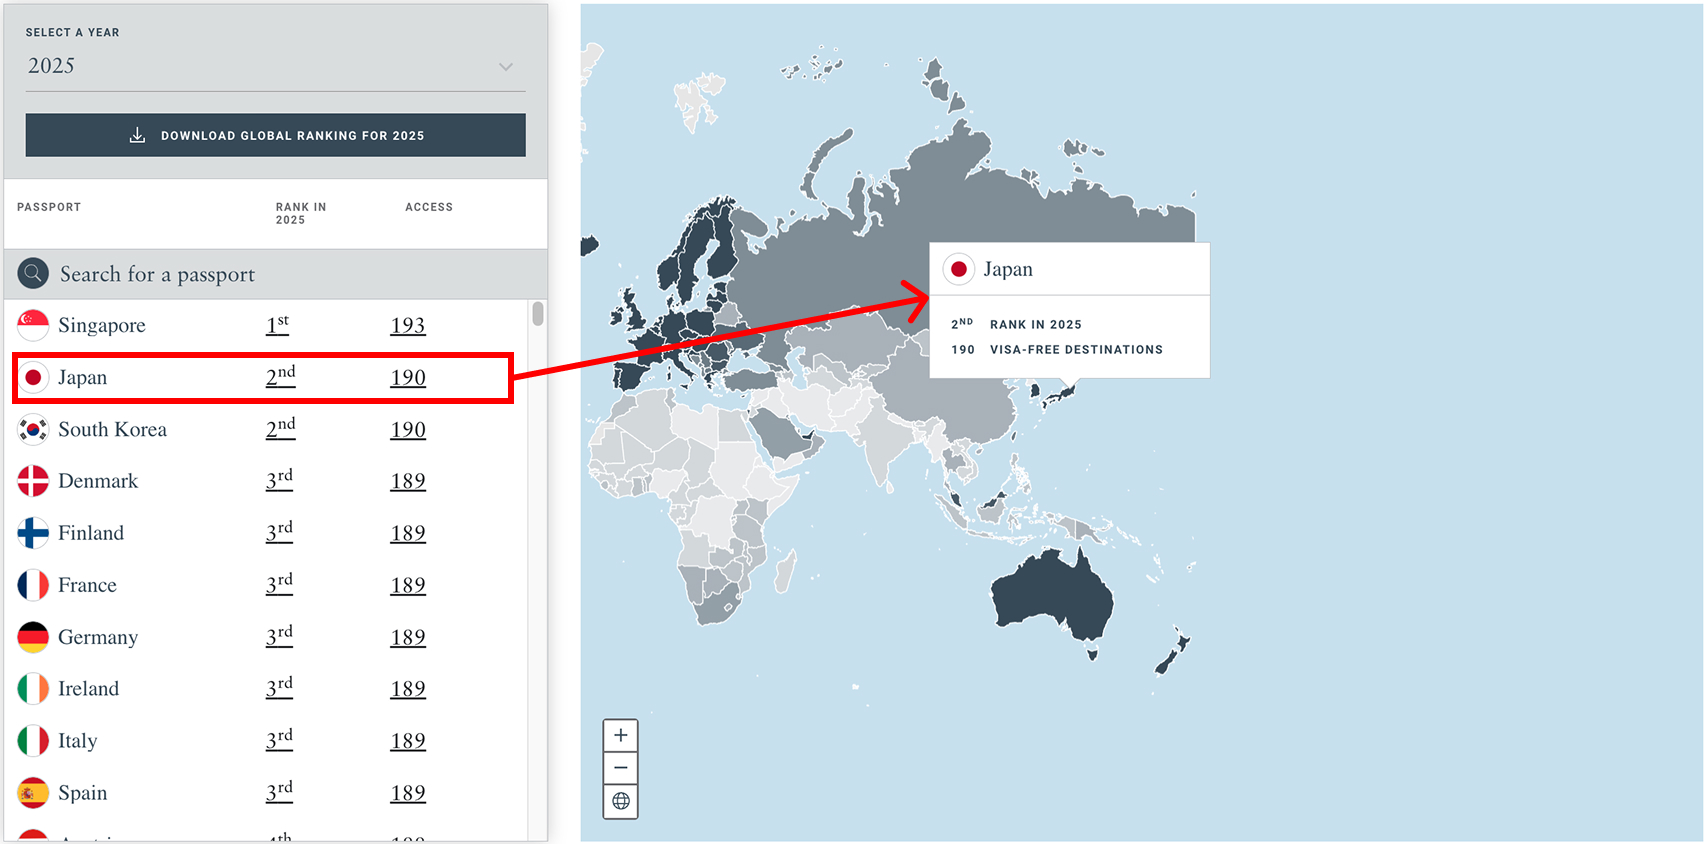Open South Korea's 190 access link
The width and height of the screenshot is (1704, 844).
[x=408, y=429]
